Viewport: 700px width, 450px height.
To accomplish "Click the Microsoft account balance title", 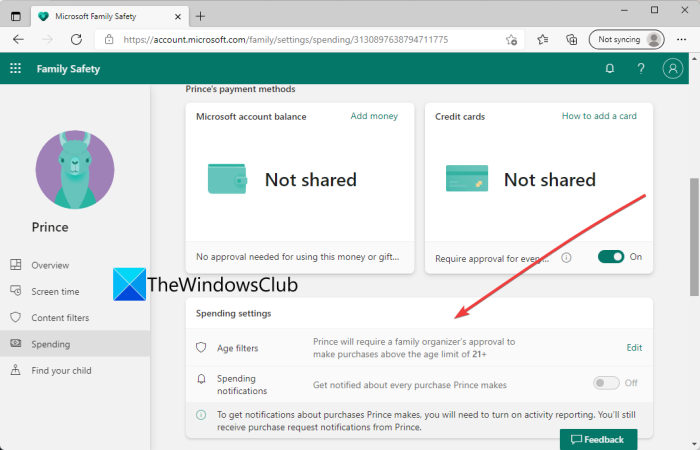I will pos(251,117).
